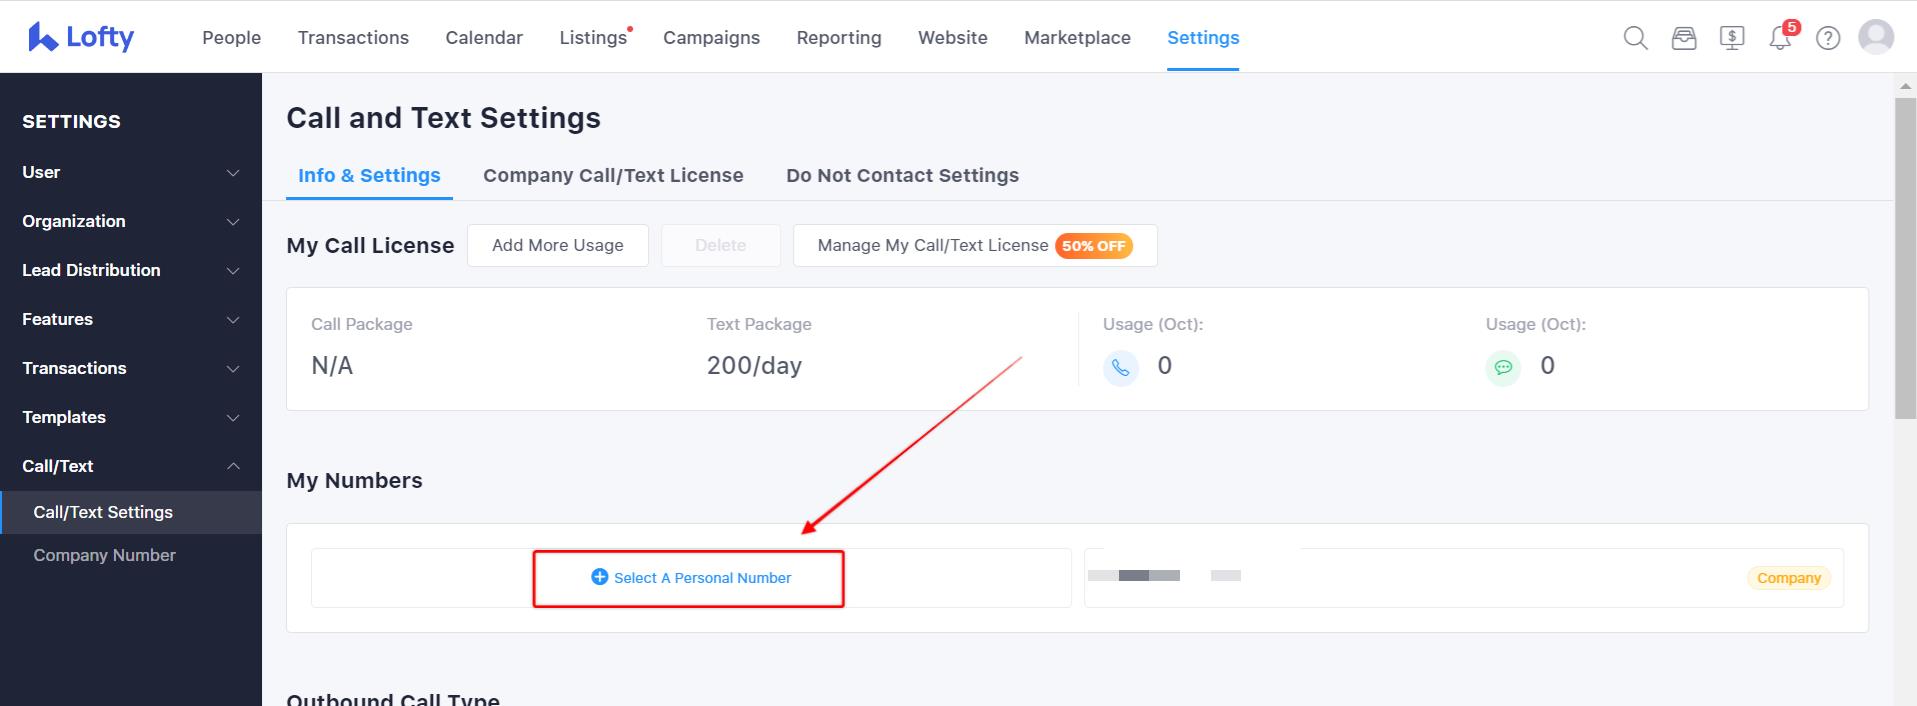Click the Lofty logo
Screen dimensions: 1917x706
tap(81, 37)
